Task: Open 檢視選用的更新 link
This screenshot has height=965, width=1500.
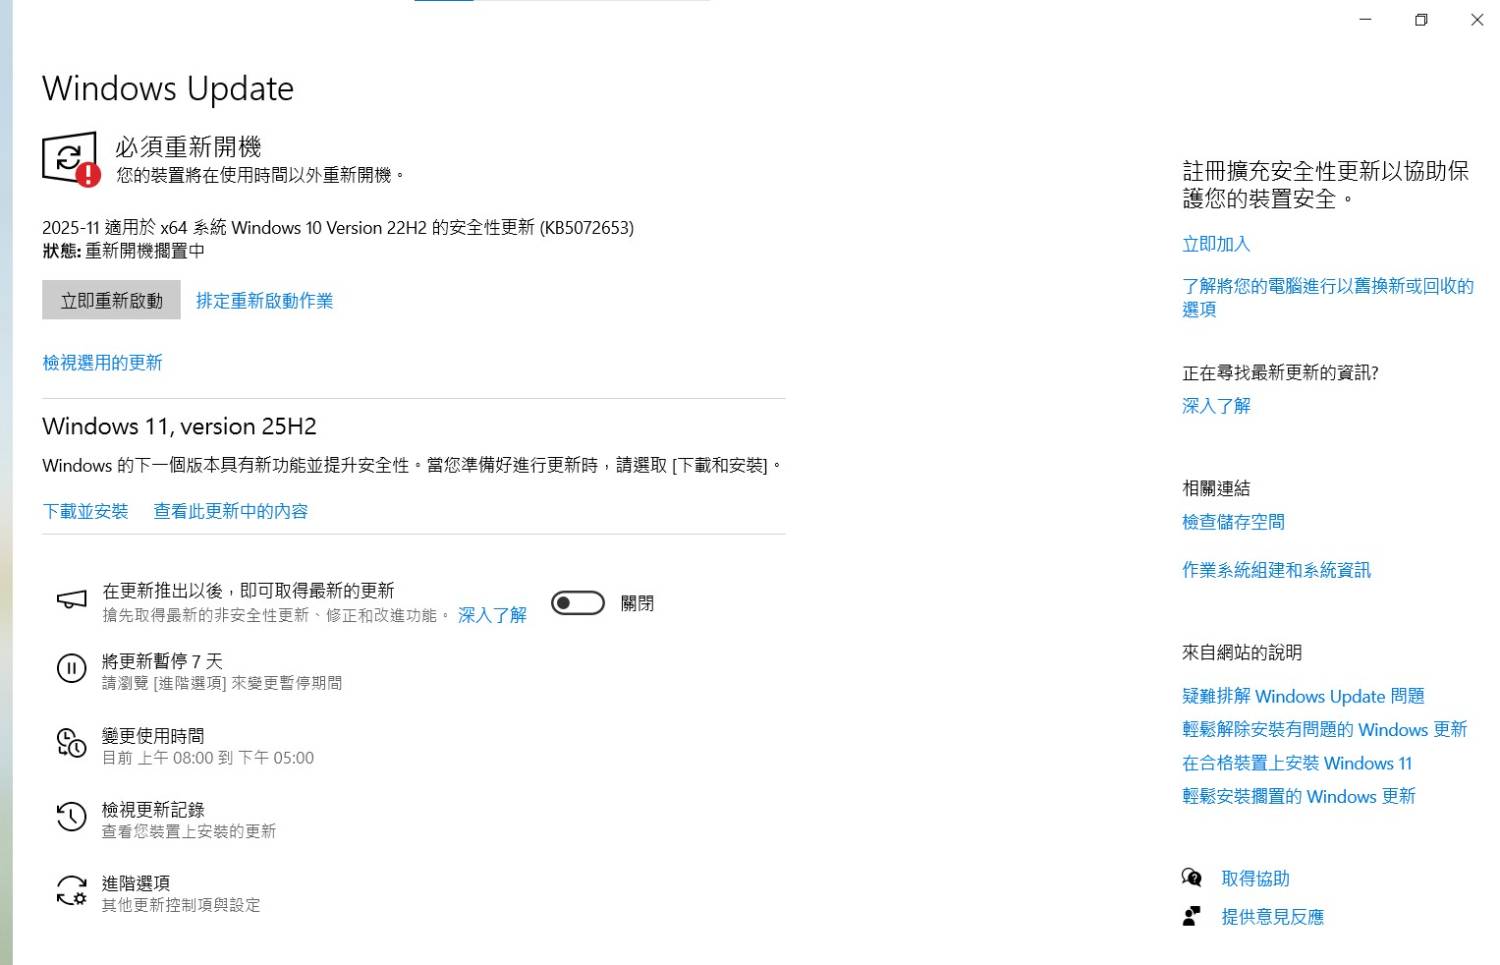Action: [102, 363]
